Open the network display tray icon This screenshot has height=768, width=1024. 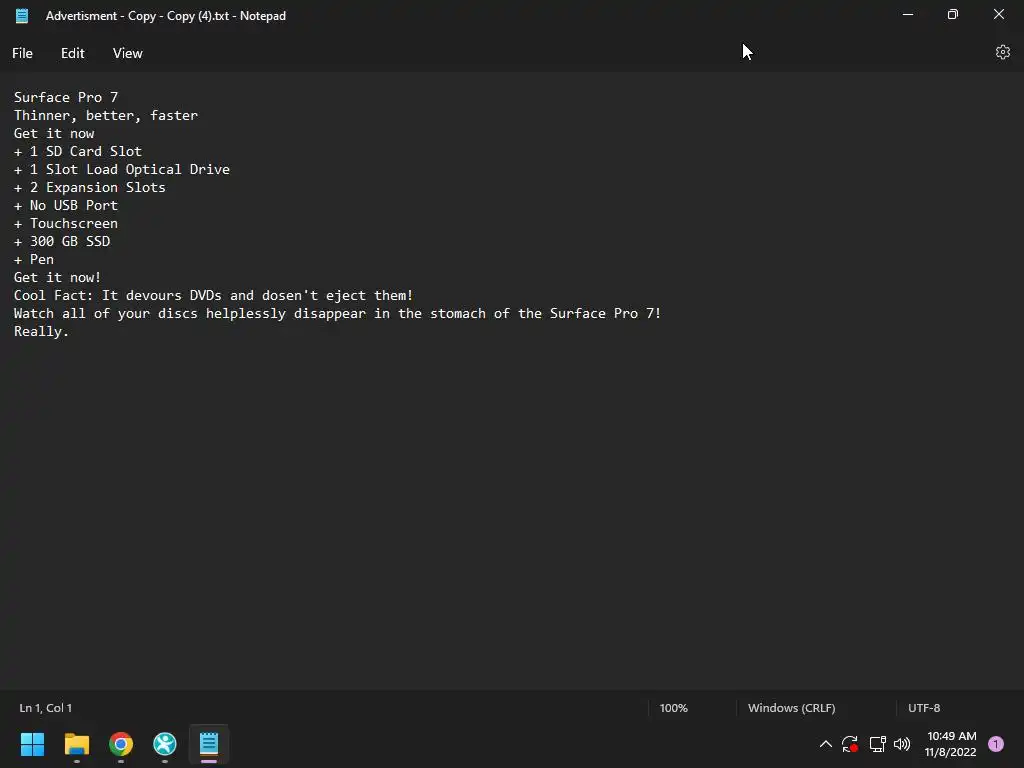click(877, 744)
